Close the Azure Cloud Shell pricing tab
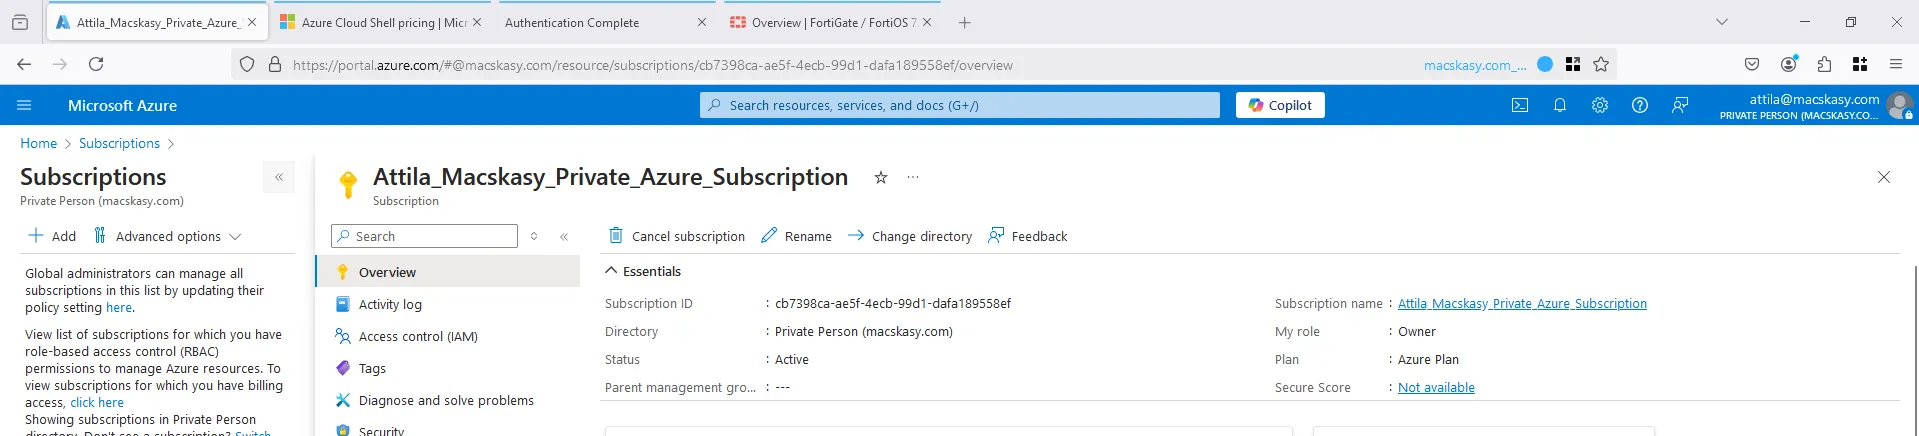1919x436 pixels. (477, 22)
